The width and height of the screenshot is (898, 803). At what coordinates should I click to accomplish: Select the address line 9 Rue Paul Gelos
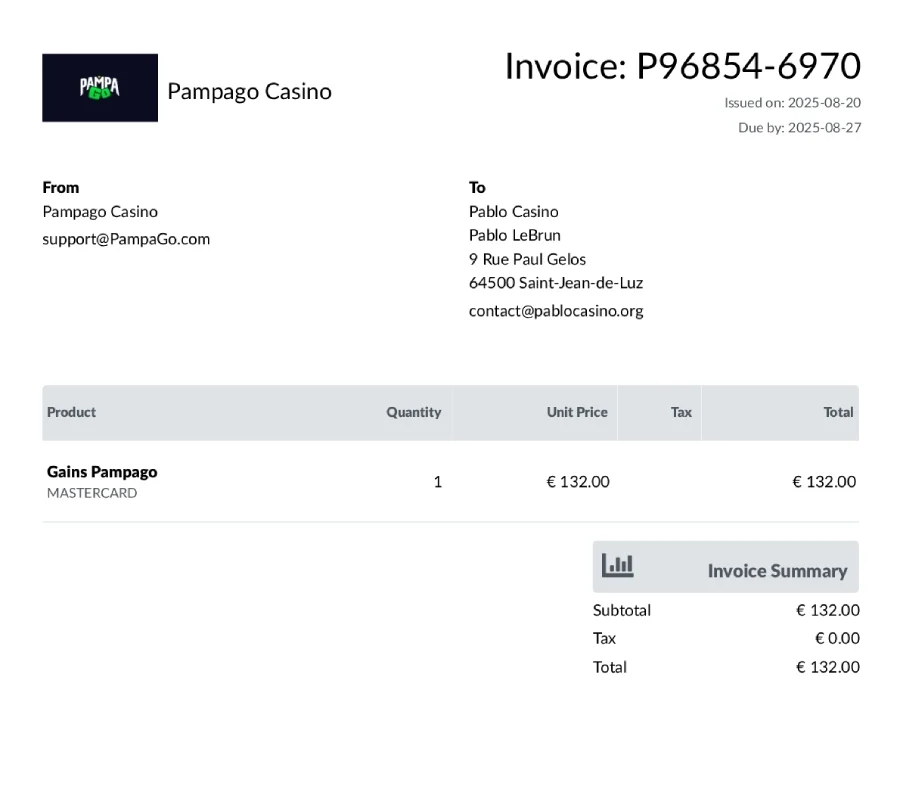click(527, 259)
